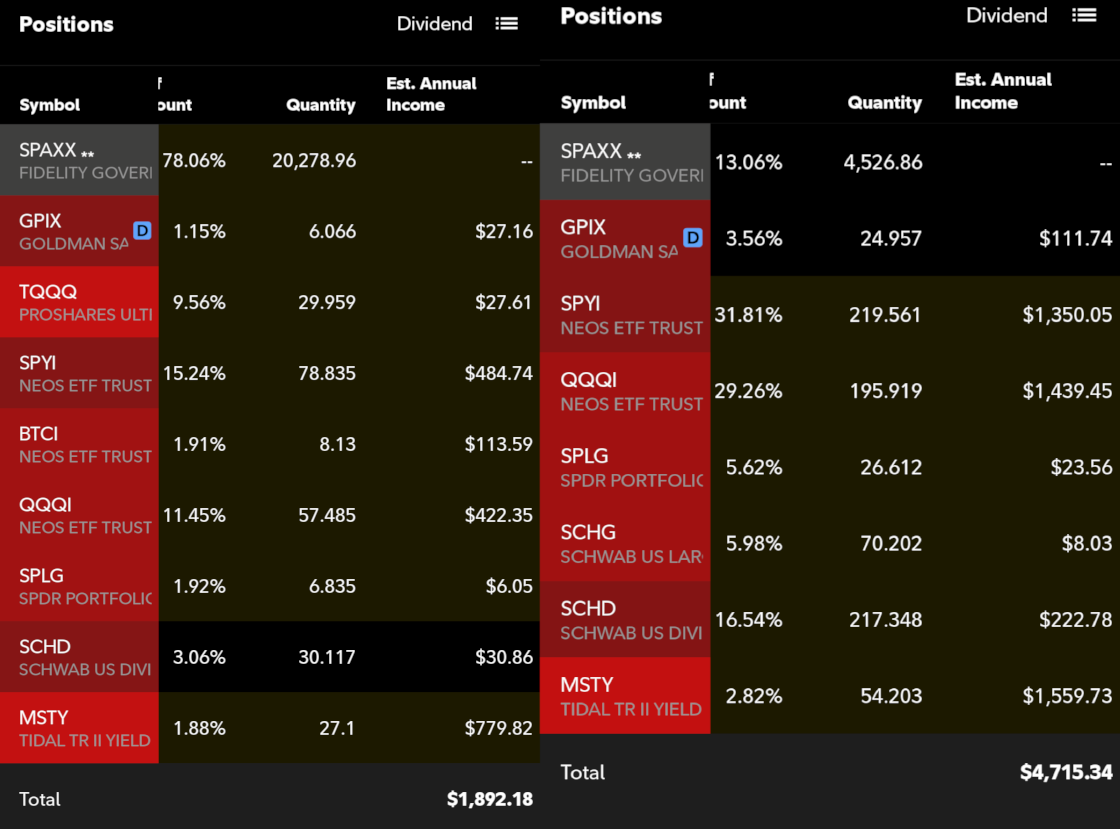Sort by Symbol column in right panel
Viewport: 1120px width, 829px height.
pos(593,103)
